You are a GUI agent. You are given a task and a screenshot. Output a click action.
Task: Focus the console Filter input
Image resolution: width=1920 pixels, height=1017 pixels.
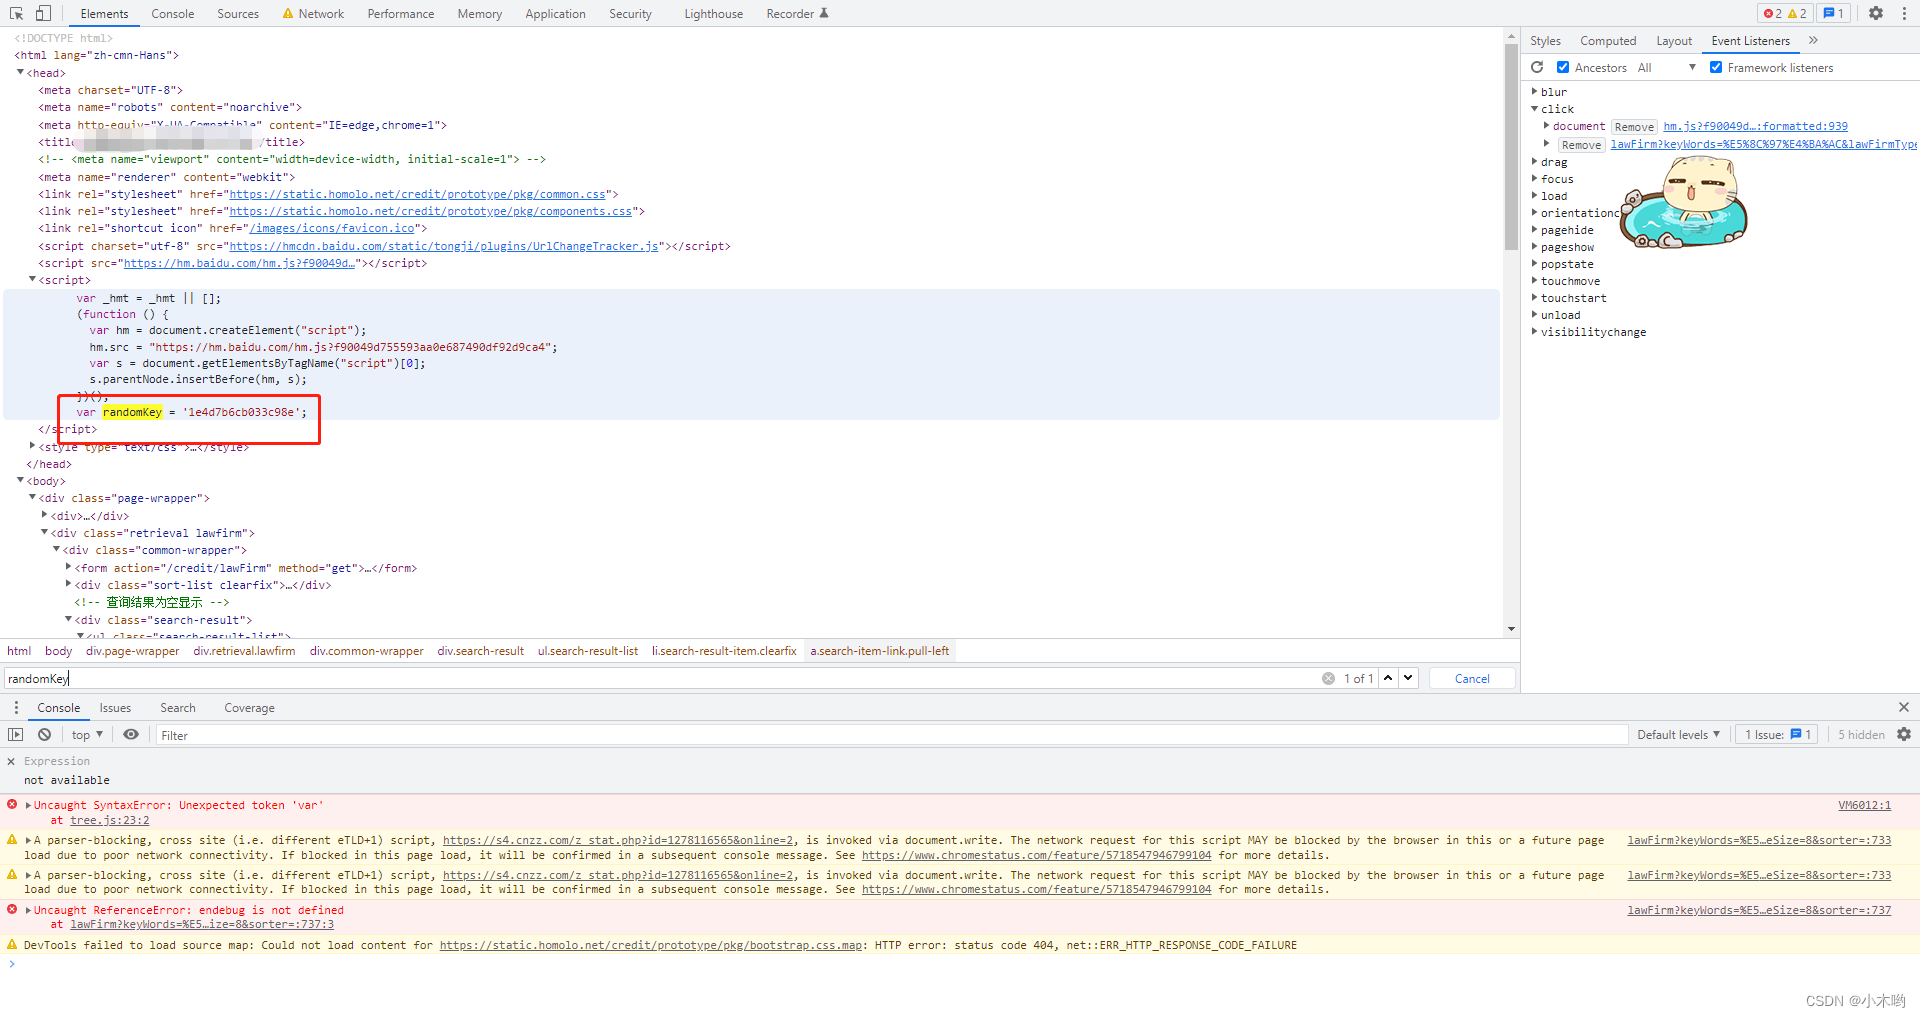click(890, 735)
